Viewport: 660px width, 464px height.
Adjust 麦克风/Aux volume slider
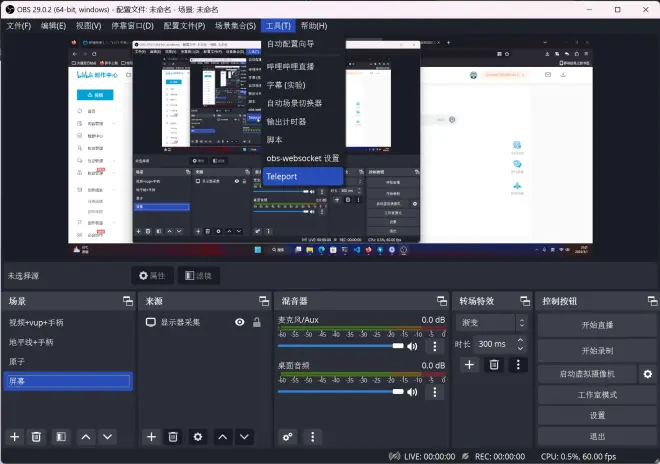[341, 346]
